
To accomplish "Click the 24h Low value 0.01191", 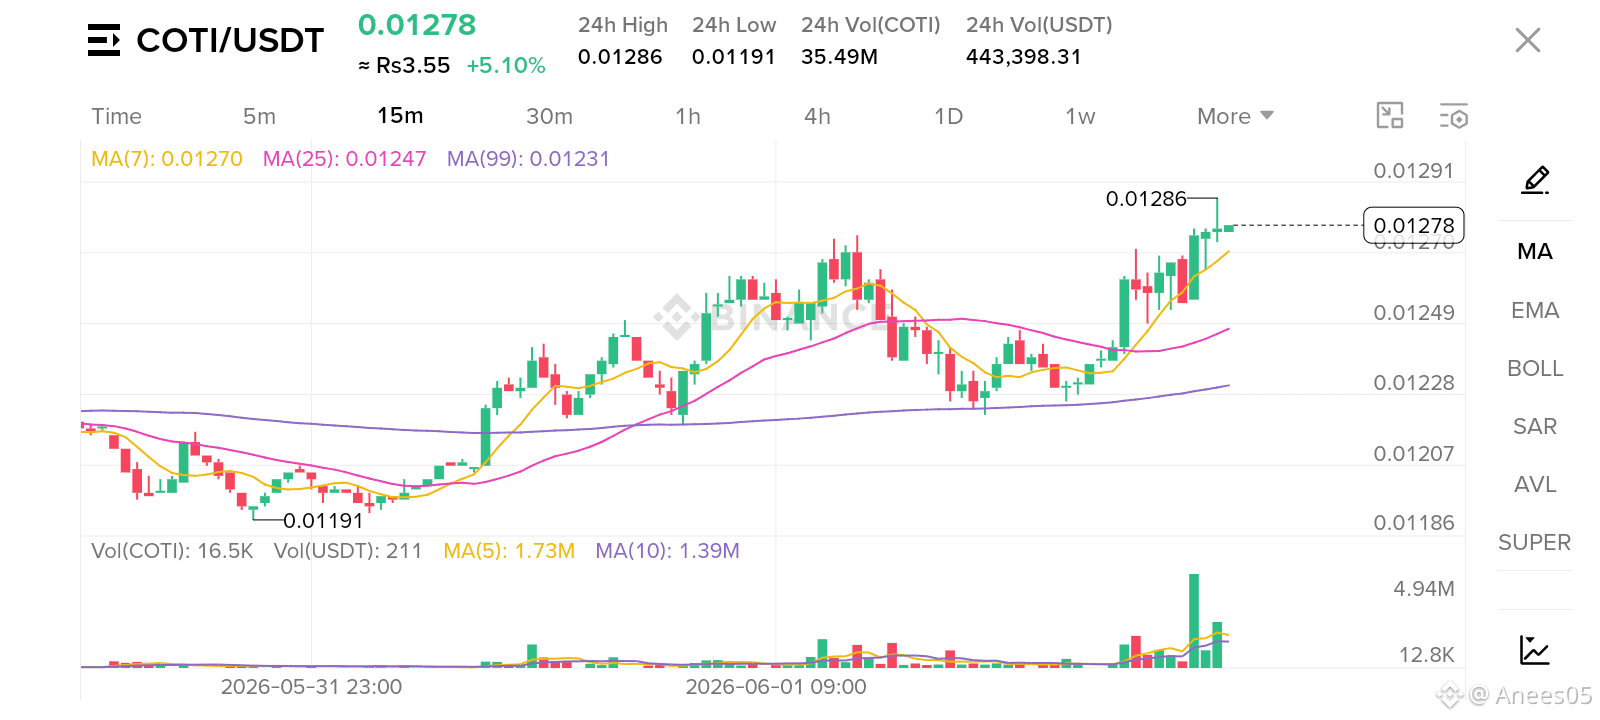I will pos(734,57).
